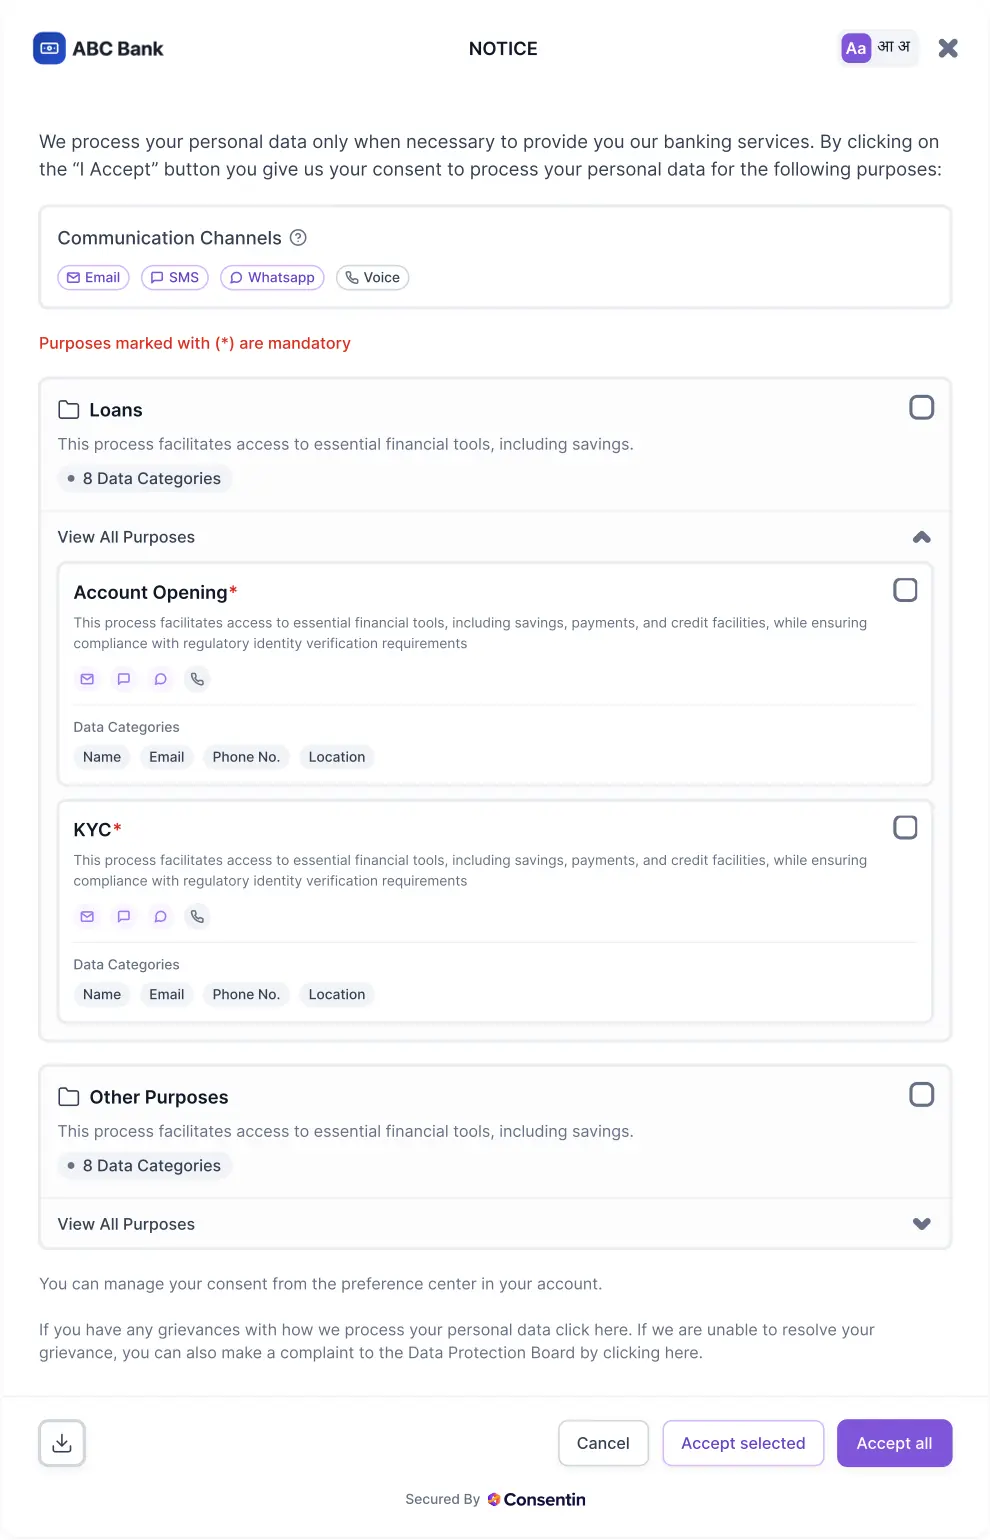Click the Cancel button
The height and width of the screenshot is (1540, 990).
(603, 1443)
